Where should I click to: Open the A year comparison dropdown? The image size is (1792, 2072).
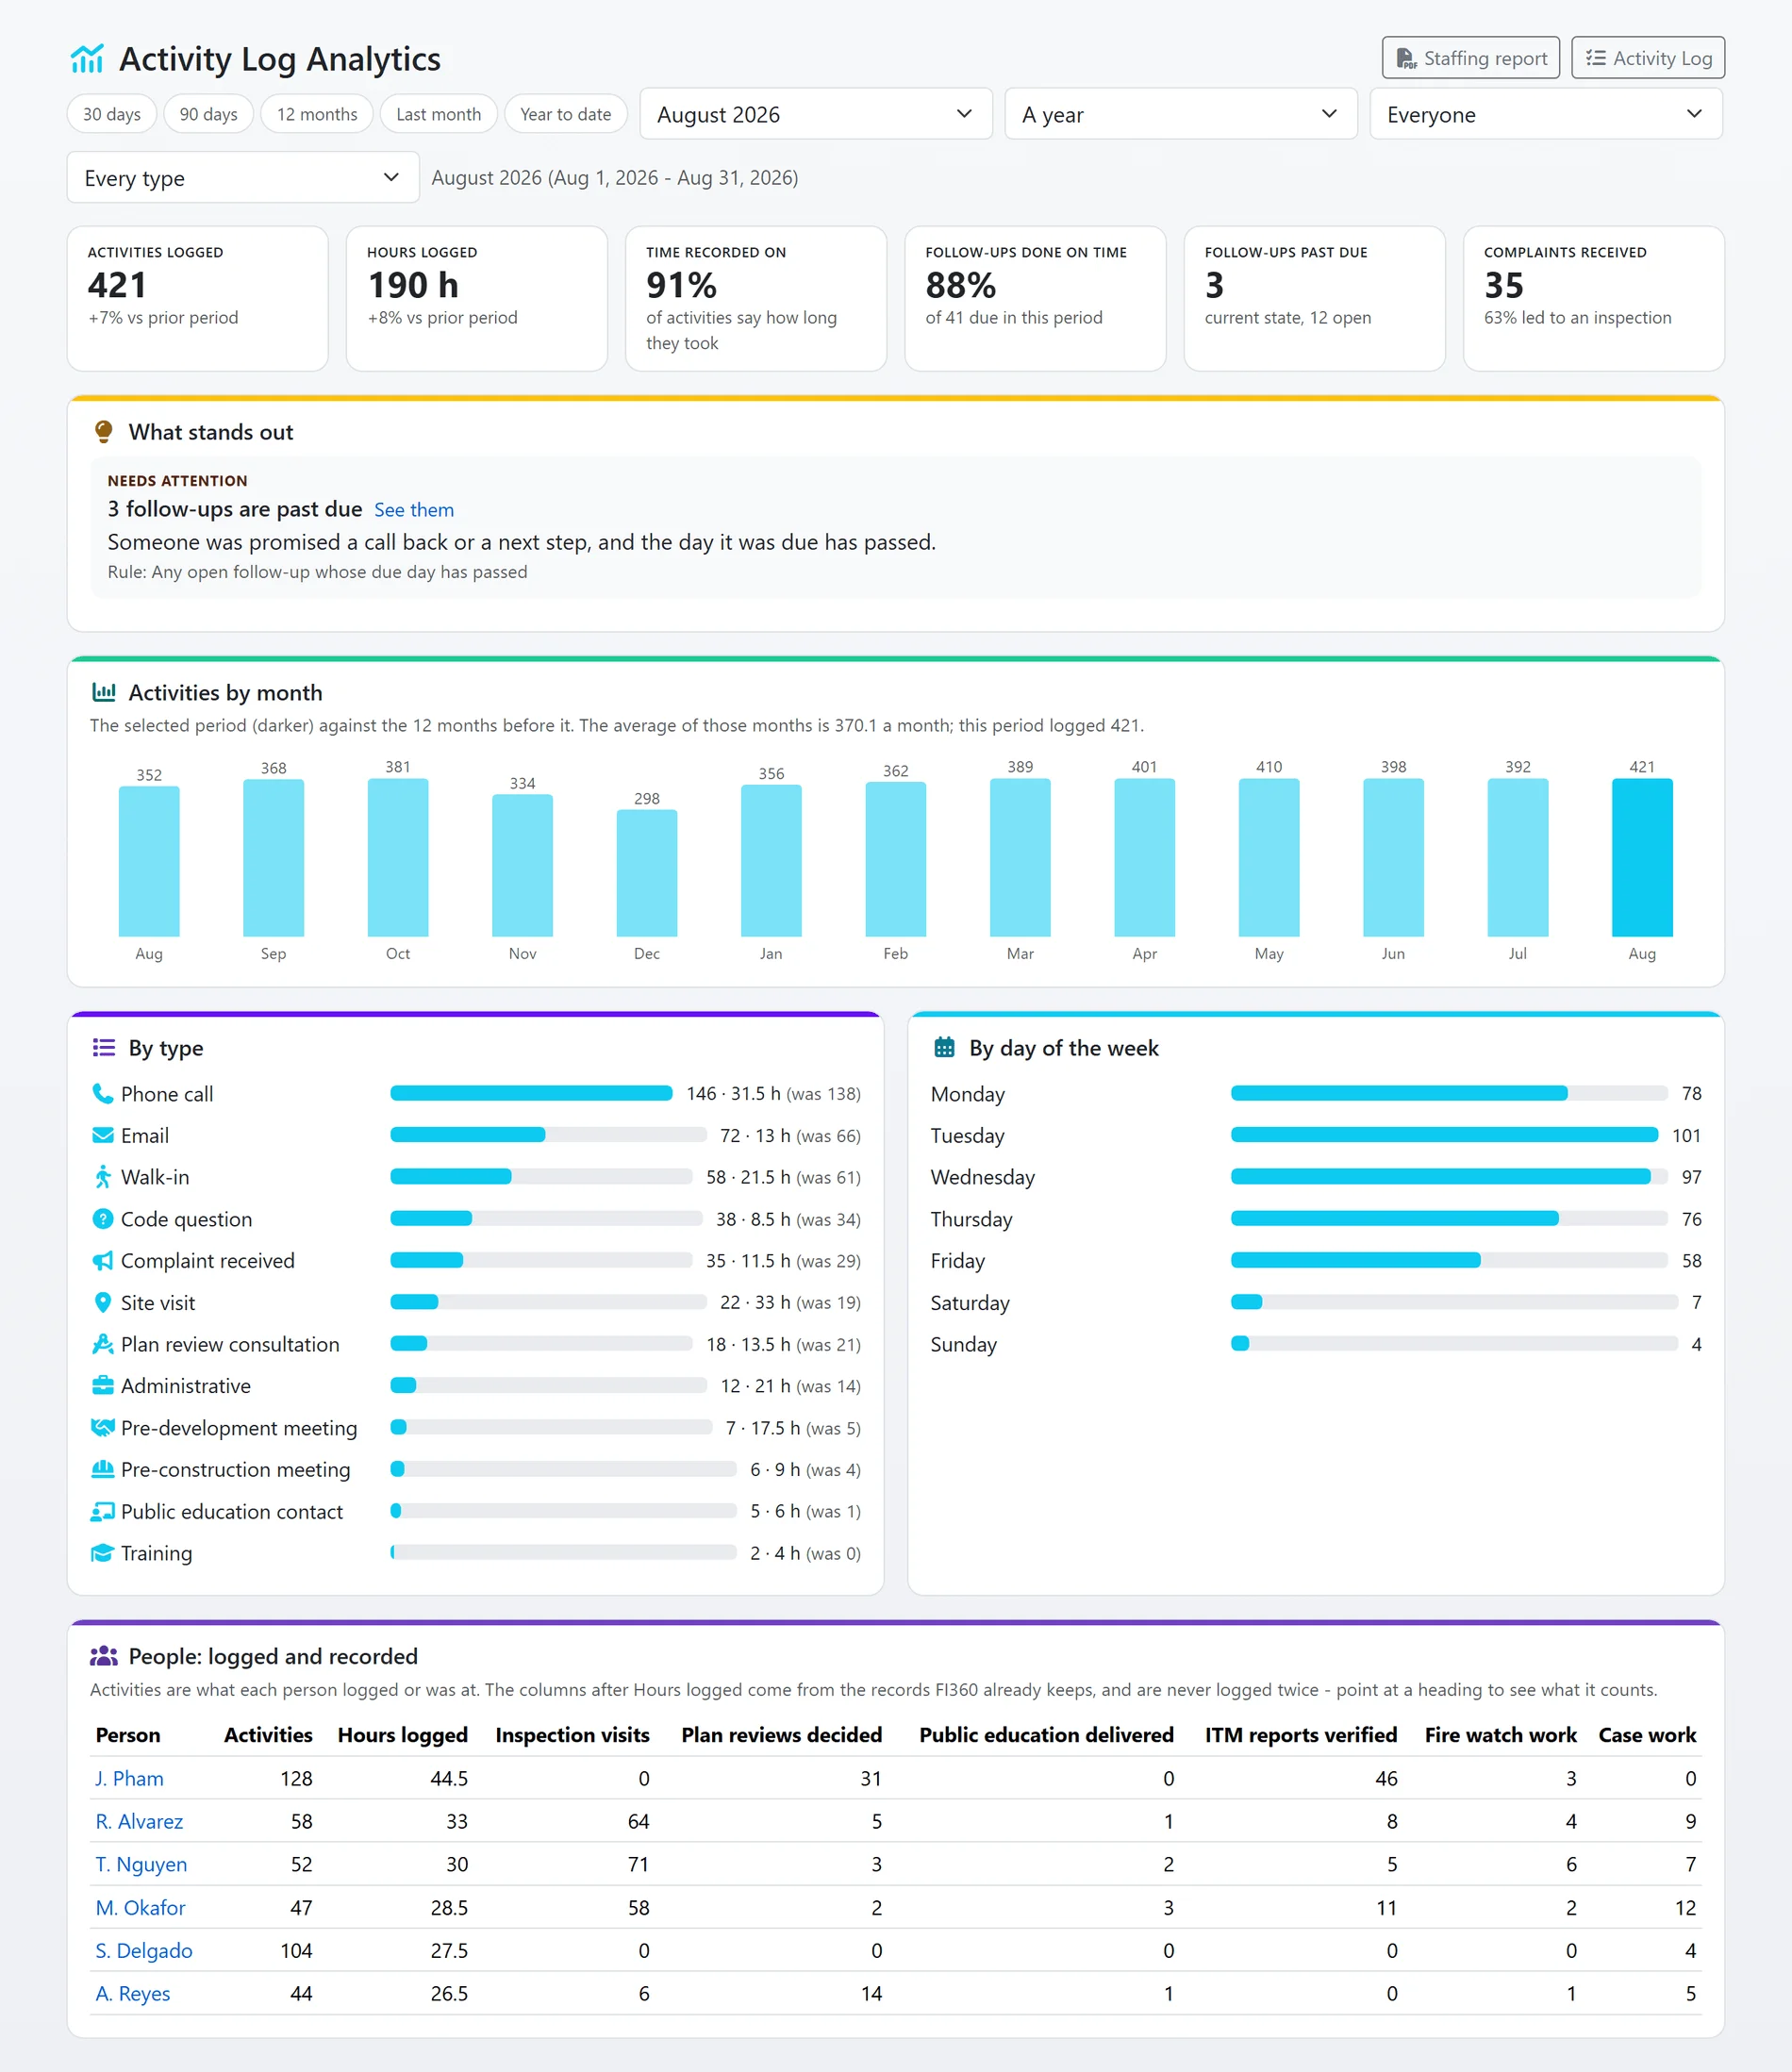[x=1180, y=114]
